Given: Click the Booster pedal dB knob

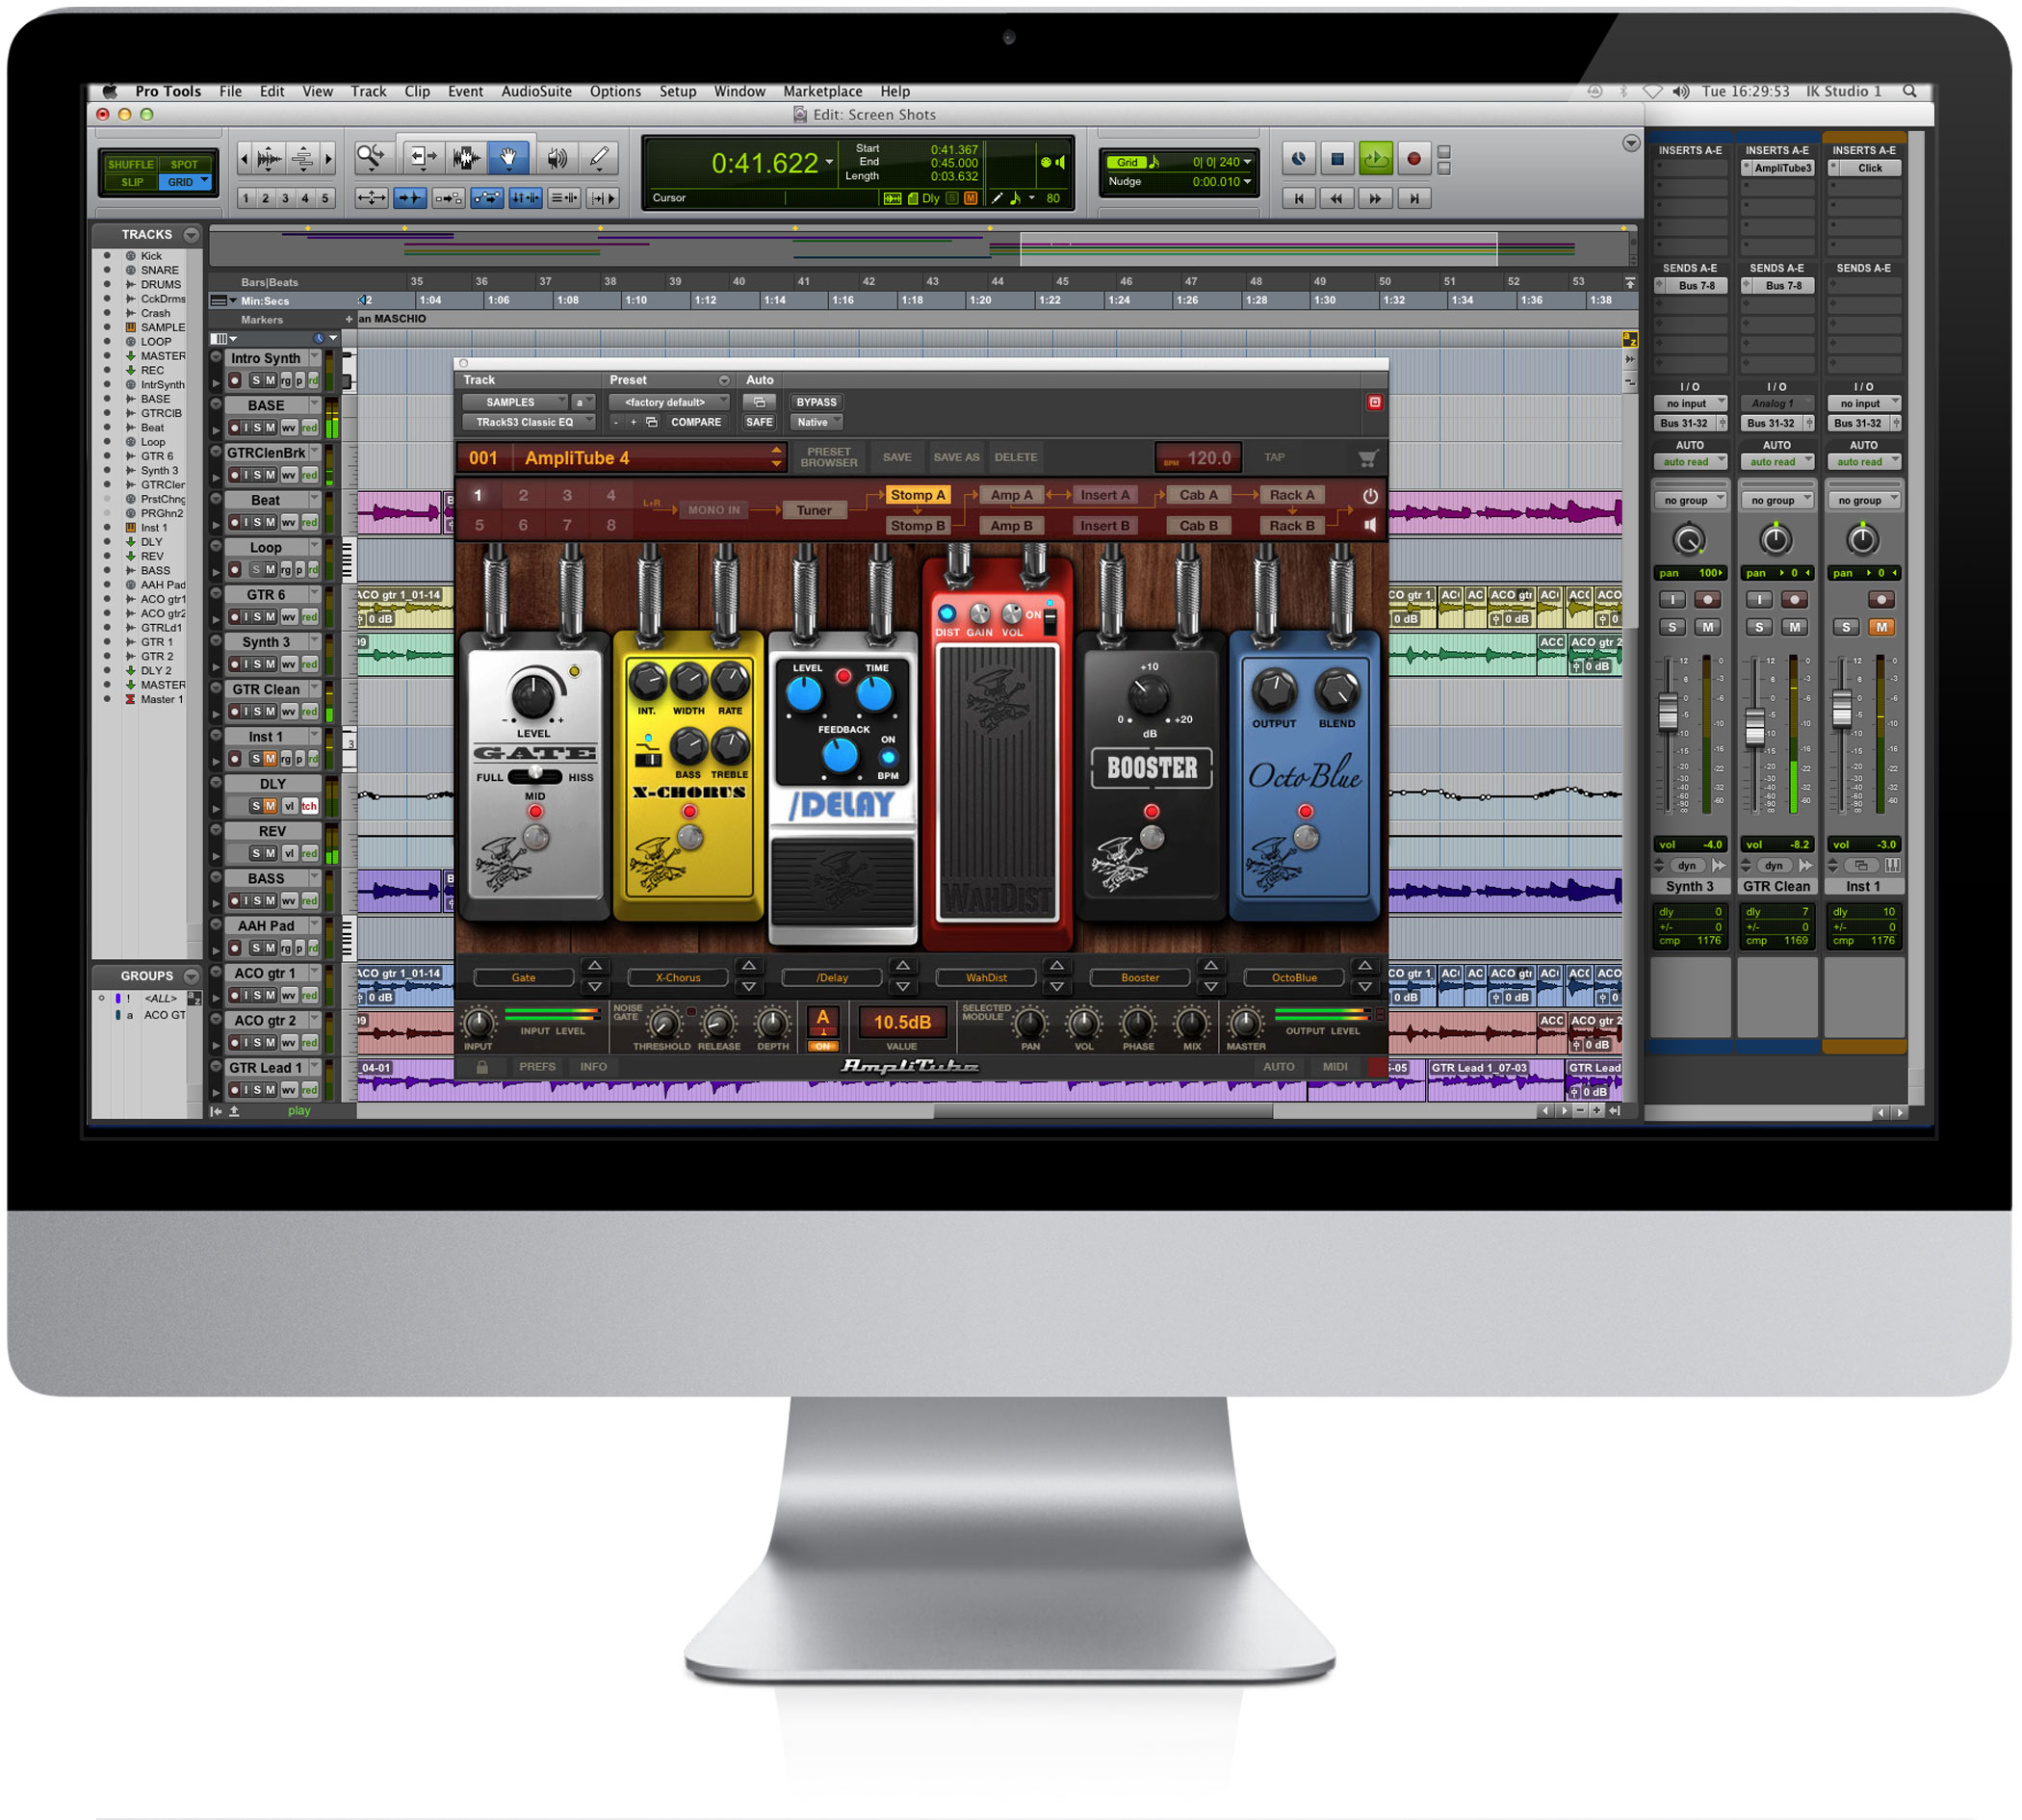Looking at the screenshot, I should click(1148, 694).
